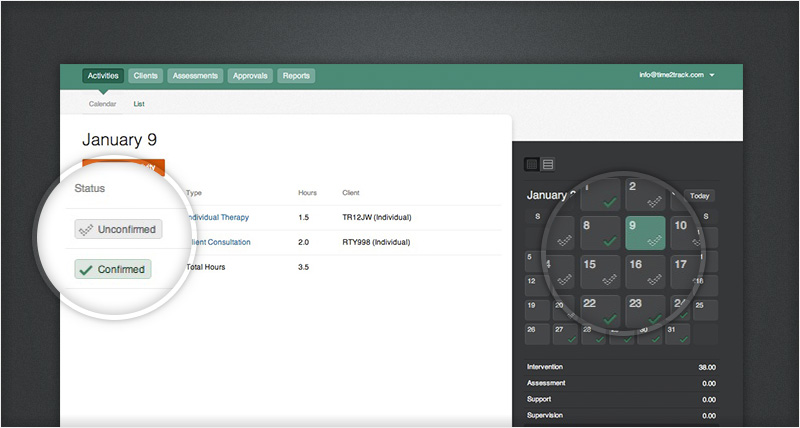Image resolution: width=800 pixels, height=428 pixels.
Task: Switch to list view icon in sidebar
Action: 548,164
